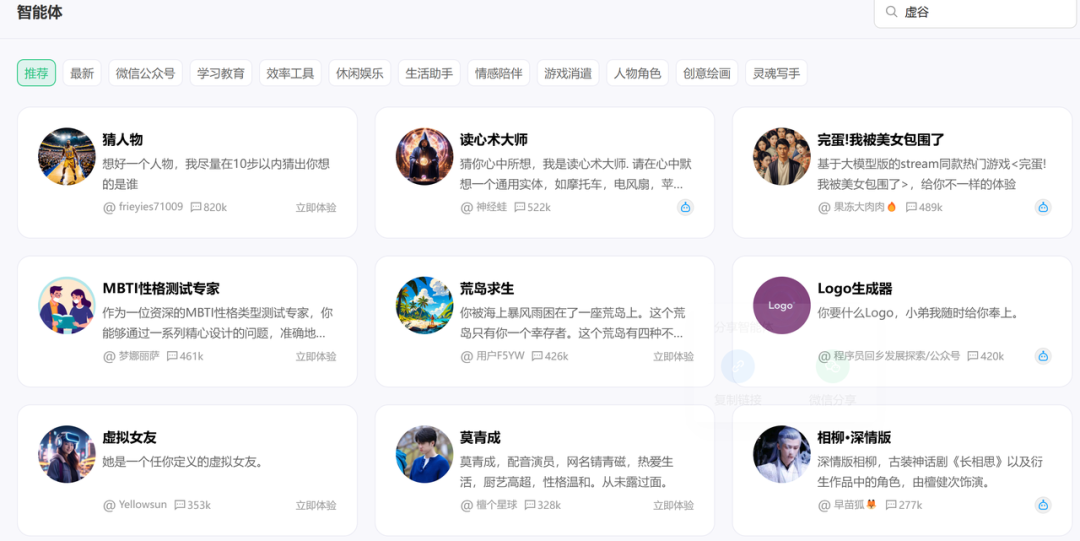1080x541 pixels.
Task: Click author name frieyies71009
Action: (x=151, y=207)
